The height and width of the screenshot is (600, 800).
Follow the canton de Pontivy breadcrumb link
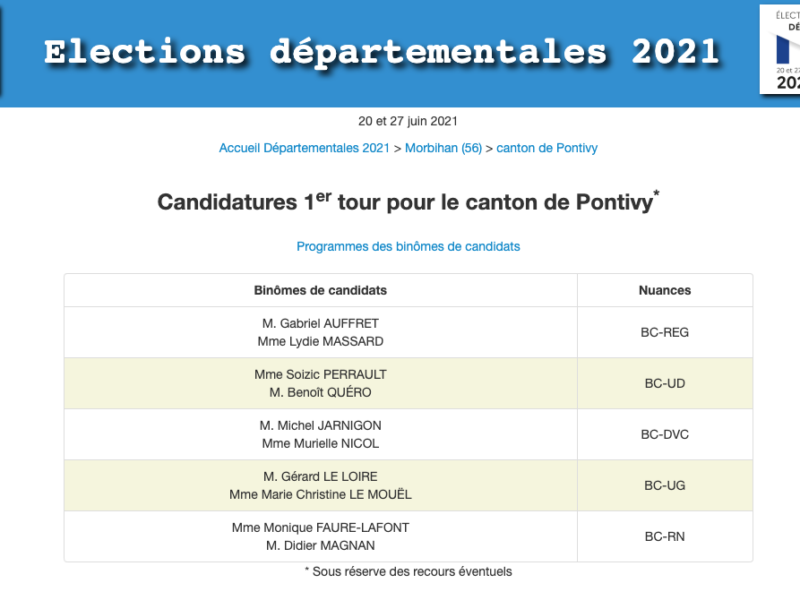[x=547, y=148]
